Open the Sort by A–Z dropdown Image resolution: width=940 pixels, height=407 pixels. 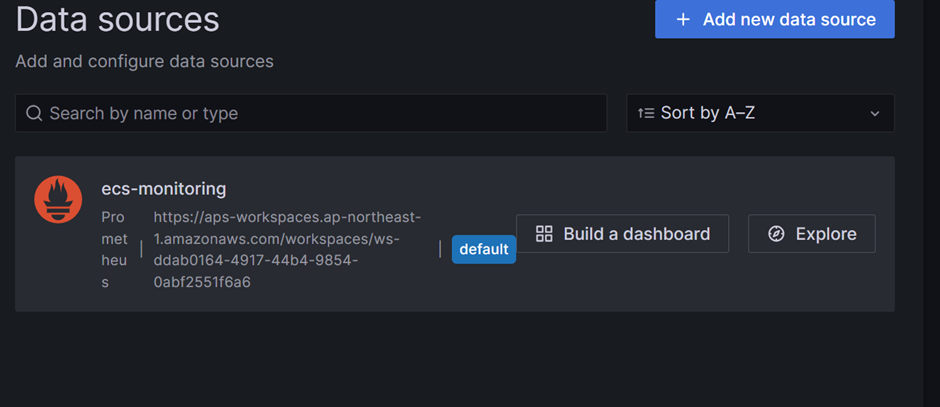[760, 113]
